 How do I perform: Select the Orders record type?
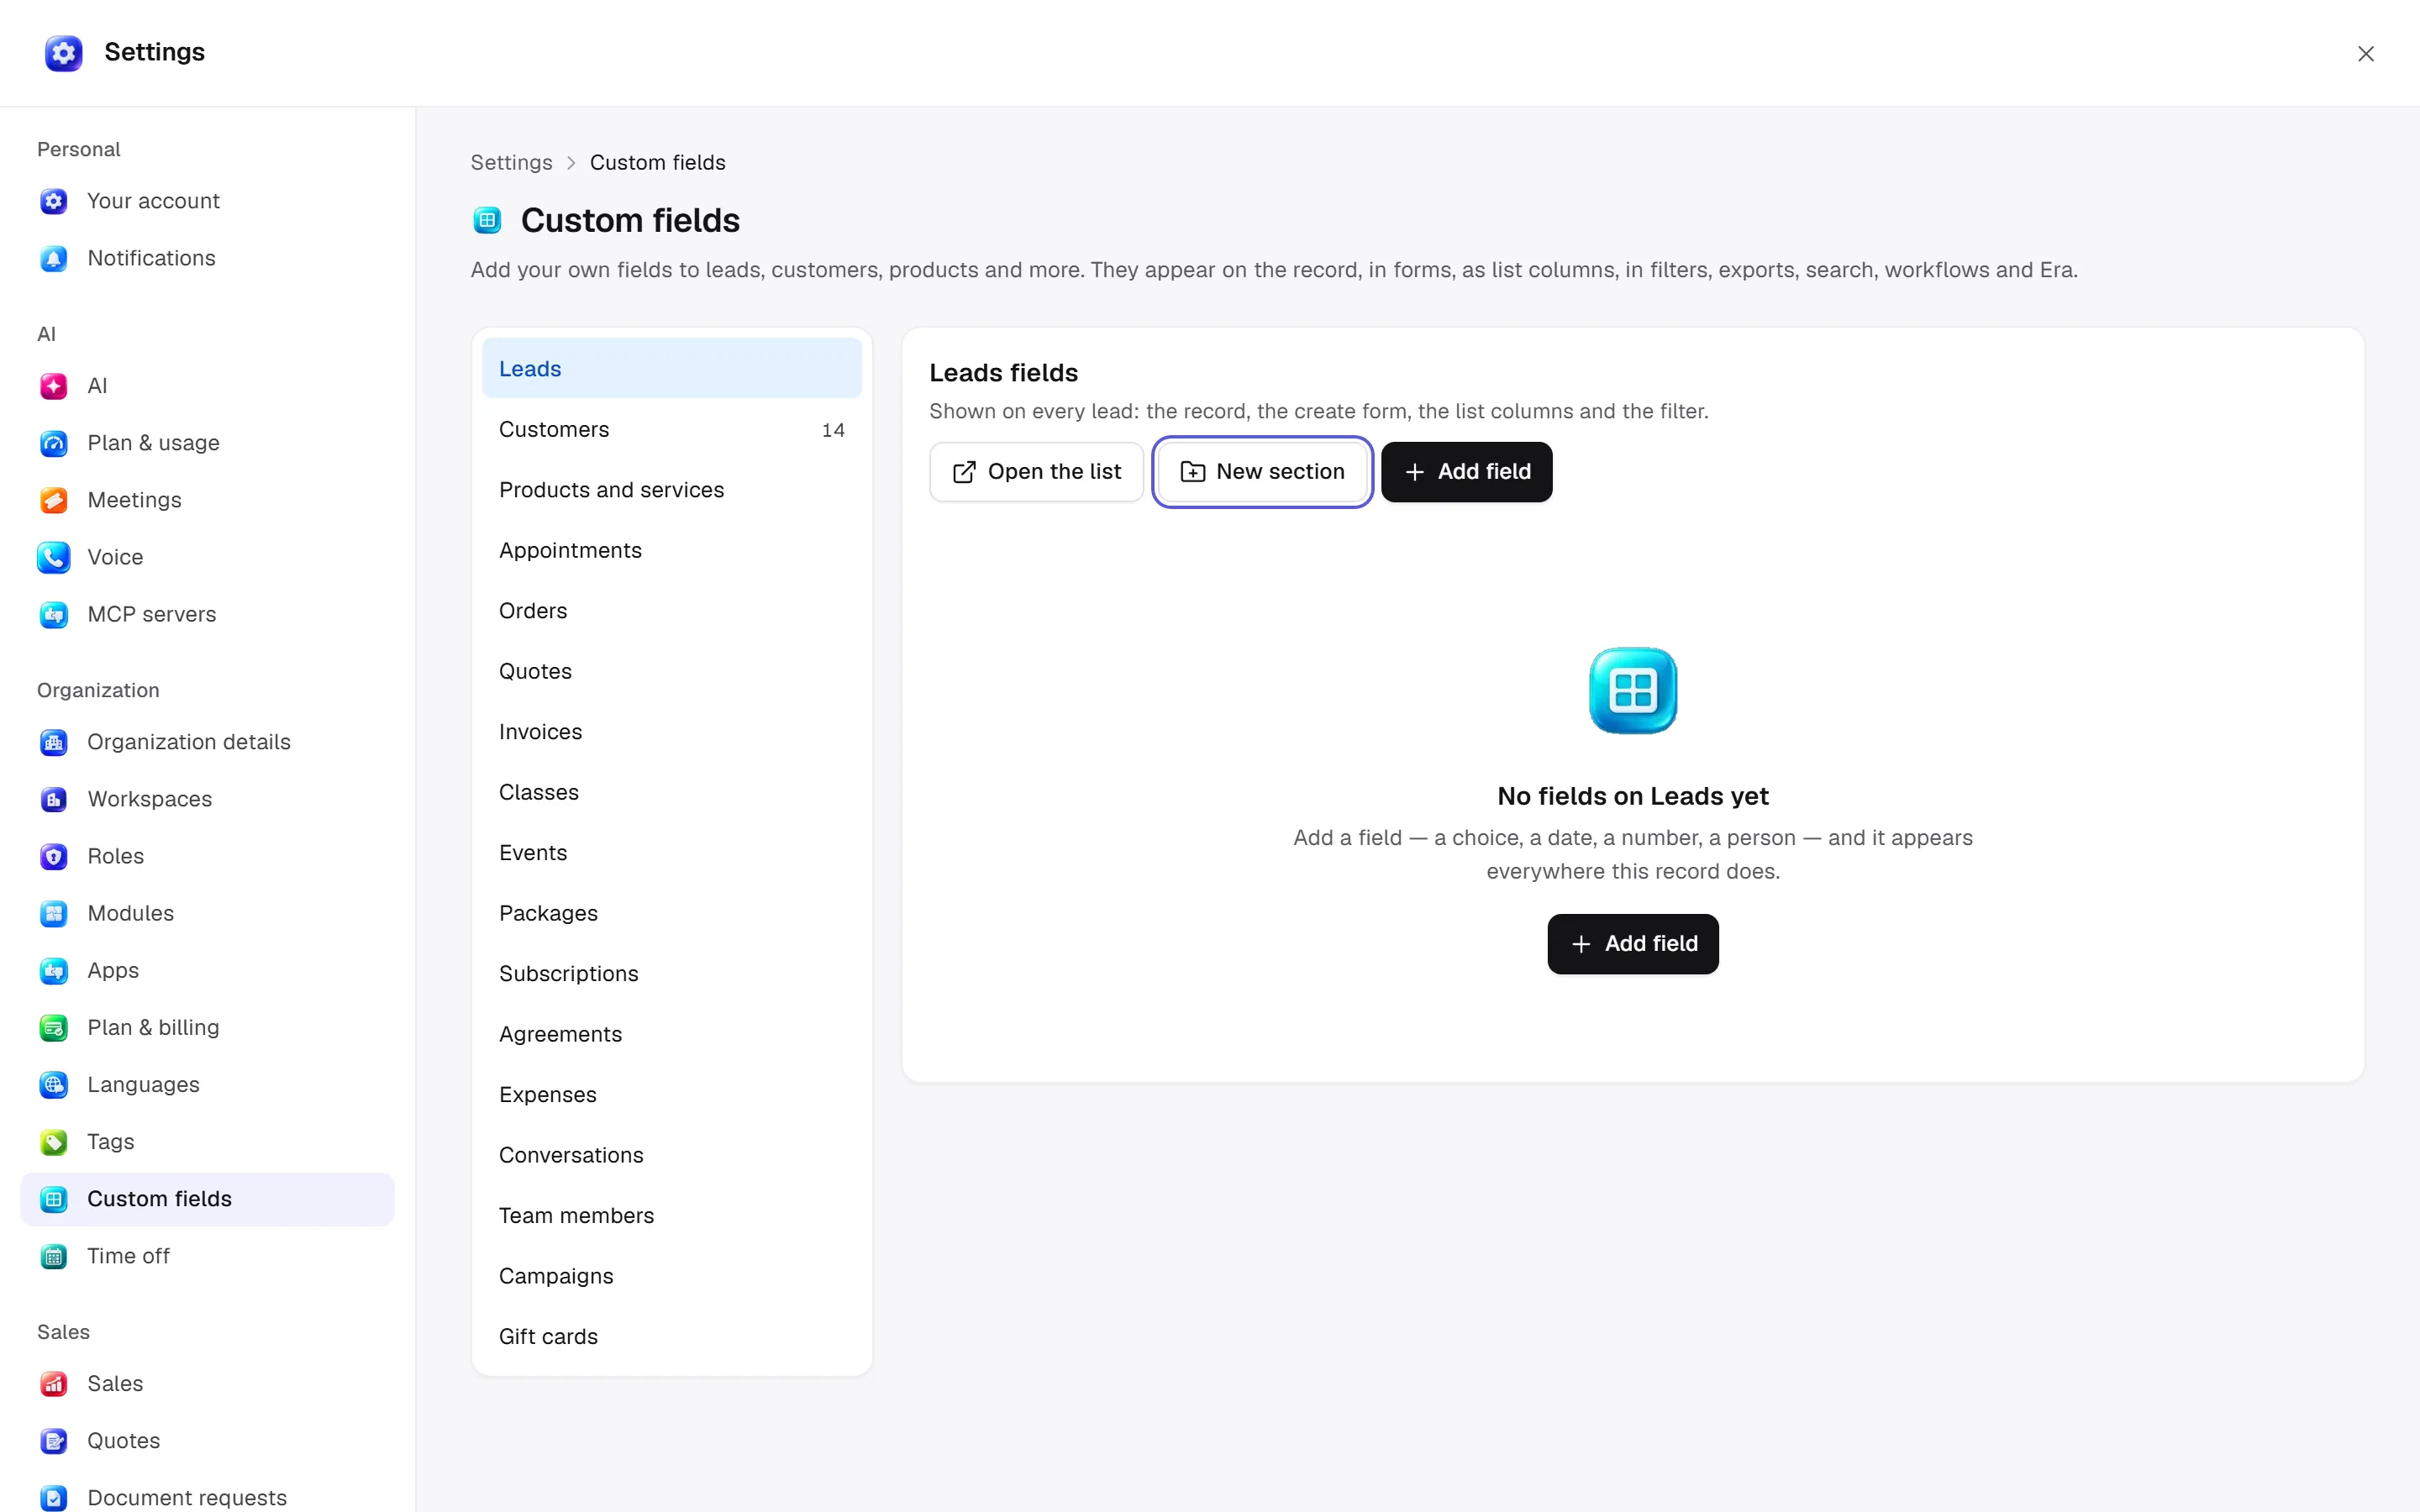(672, 611)
